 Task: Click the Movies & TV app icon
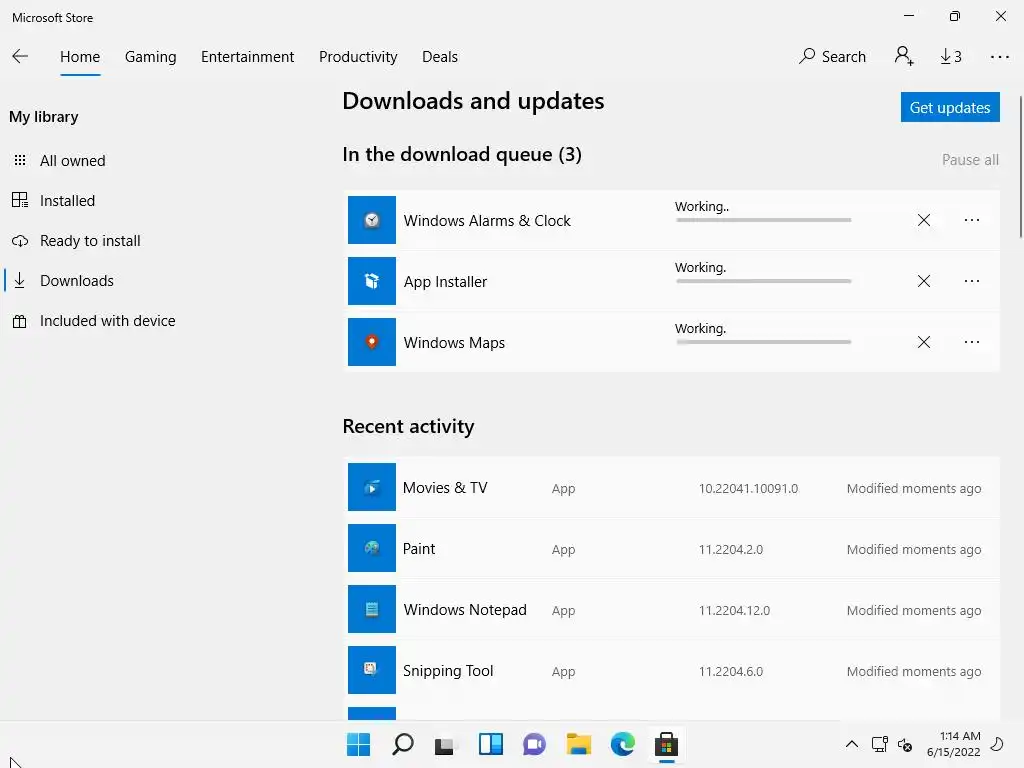(x=372, y=487)
